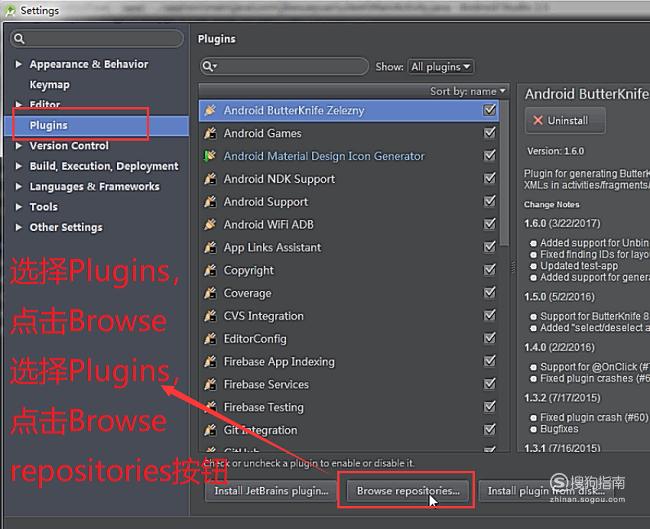Click the settings search field
The height and width of the screenshot is (529, 650).
pyautogui.click(x=97, y=39)
